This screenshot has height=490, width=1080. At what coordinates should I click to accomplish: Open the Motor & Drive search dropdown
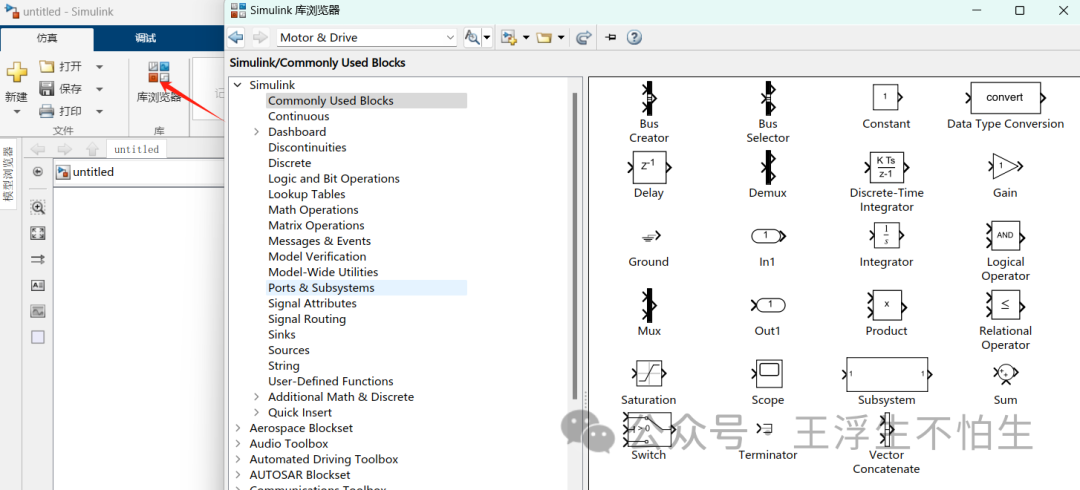coord(450,37)
